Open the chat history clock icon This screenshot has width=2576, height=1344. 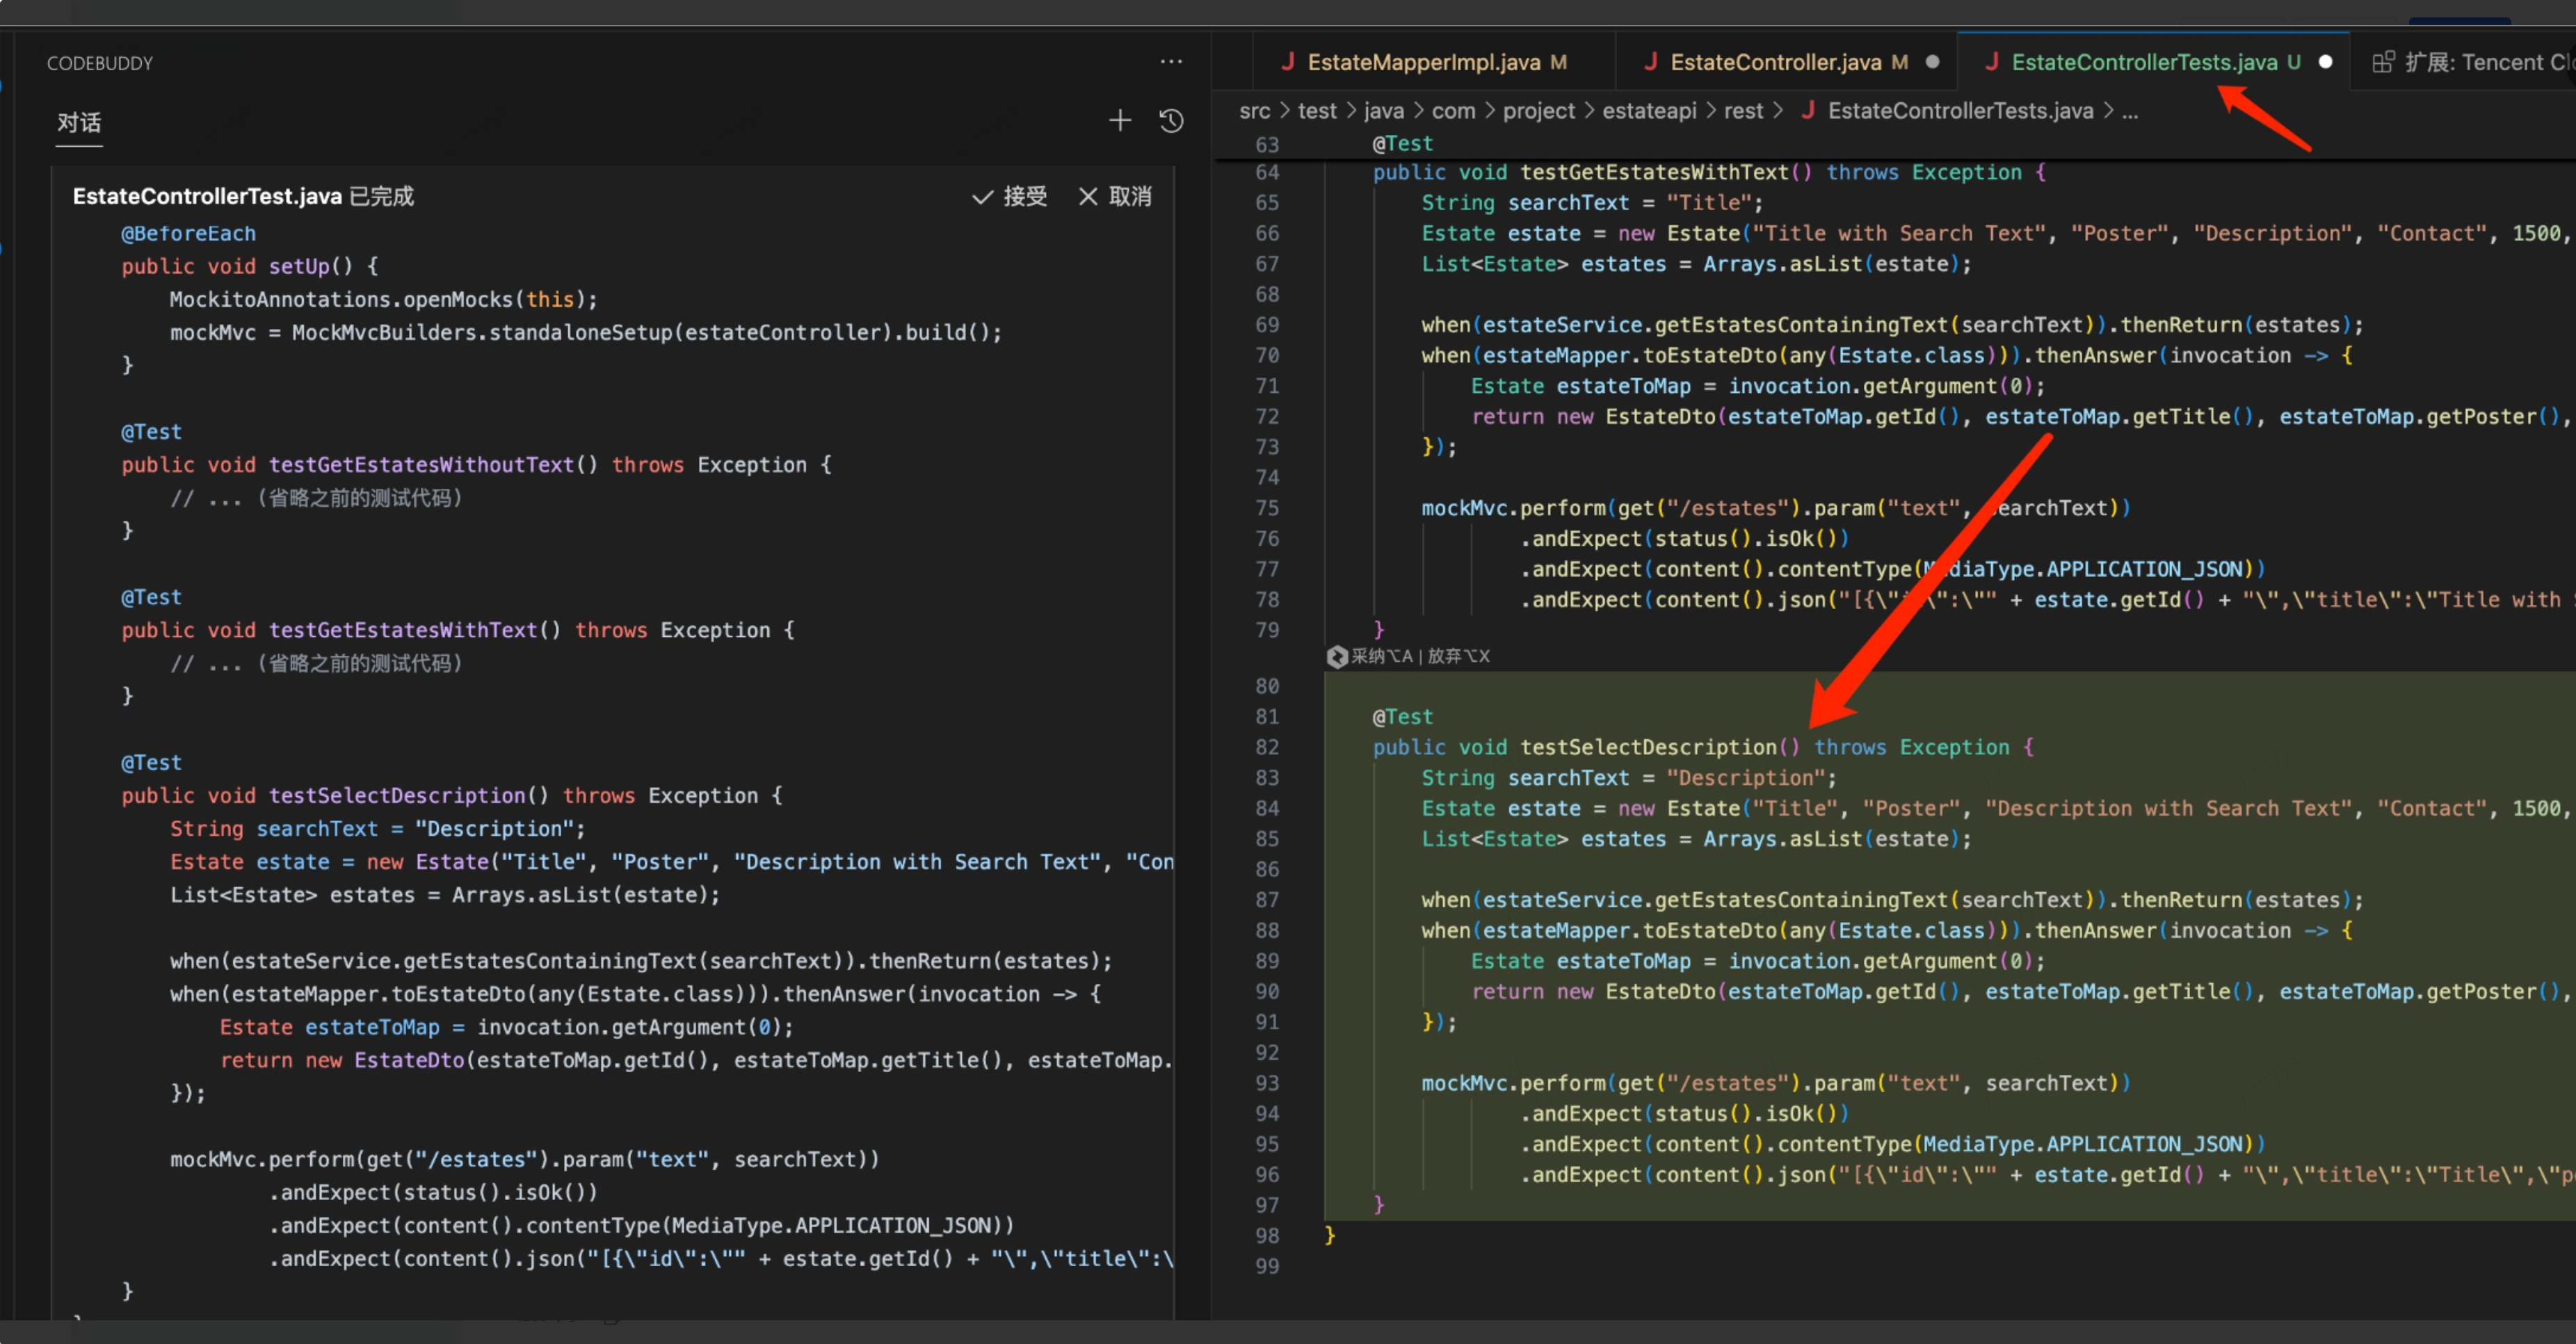click(1171, 121)
